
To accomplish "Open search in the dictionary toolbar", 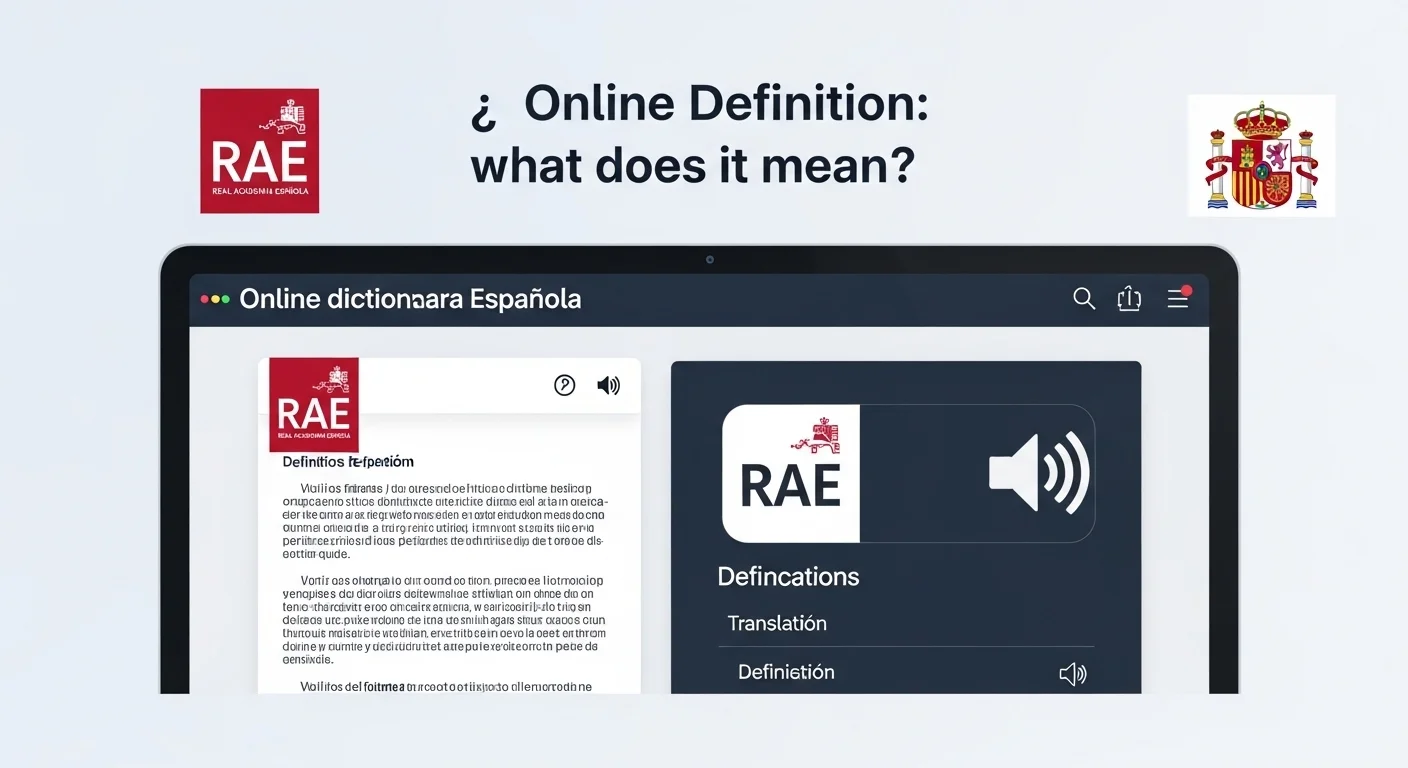I will click(1084, 298).
